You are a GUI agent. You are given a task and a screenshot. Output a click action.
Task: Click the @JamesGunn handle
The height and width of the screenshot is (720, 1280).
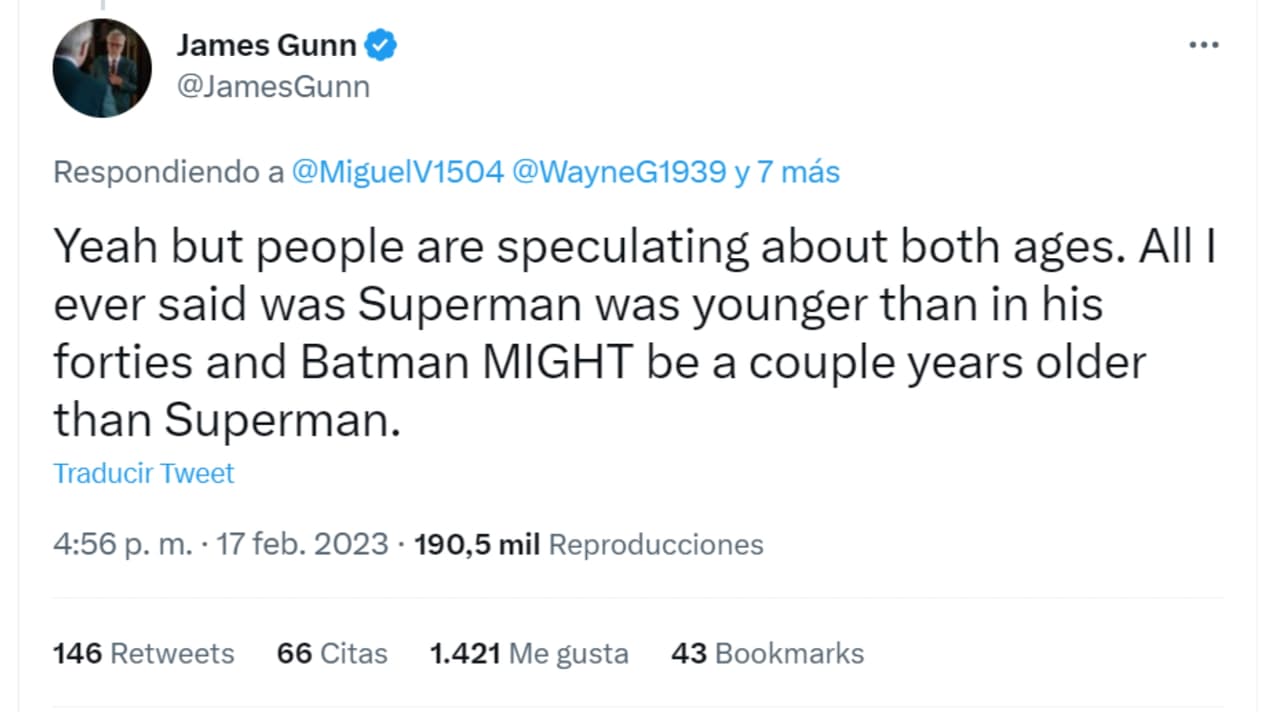click(x=273, y=87)
